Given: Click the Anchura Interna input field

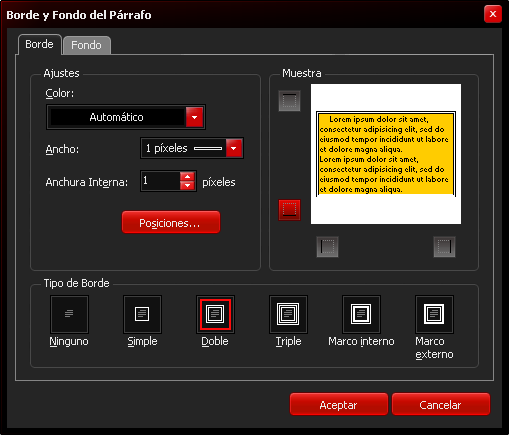Looking at the screenshot, I should [161, 181].
